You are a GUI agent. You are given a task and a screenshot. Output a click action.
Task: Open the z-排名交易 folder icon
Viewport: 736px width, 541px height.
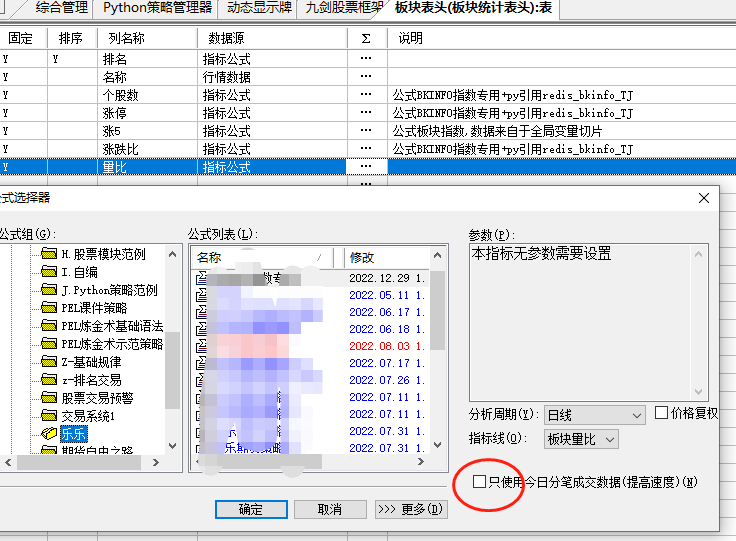point(49,380)
